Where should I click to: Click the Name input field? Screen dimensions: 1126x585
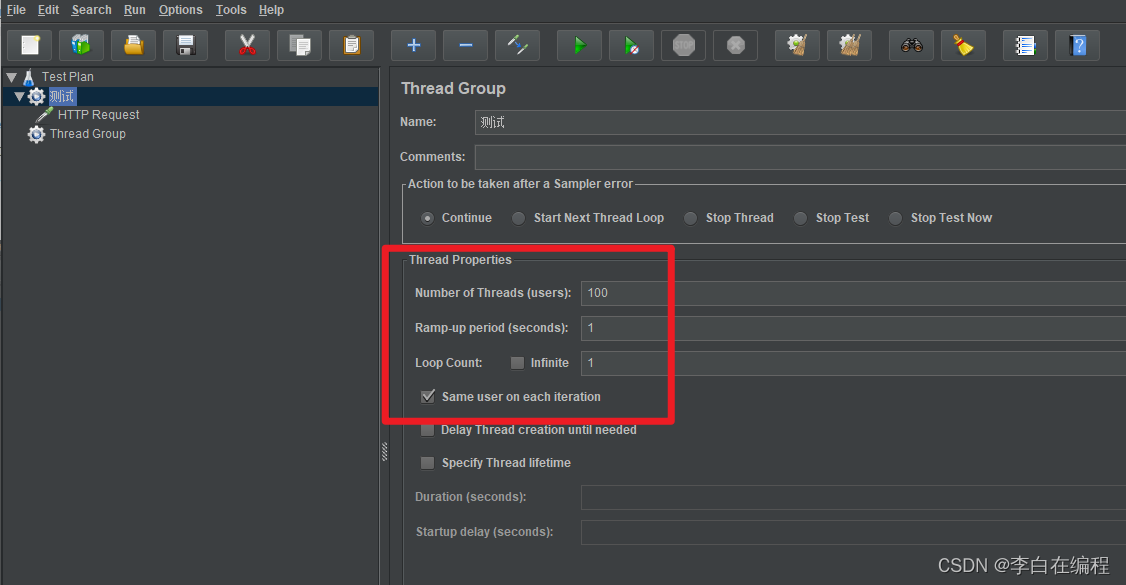click(x=800, y=123)
